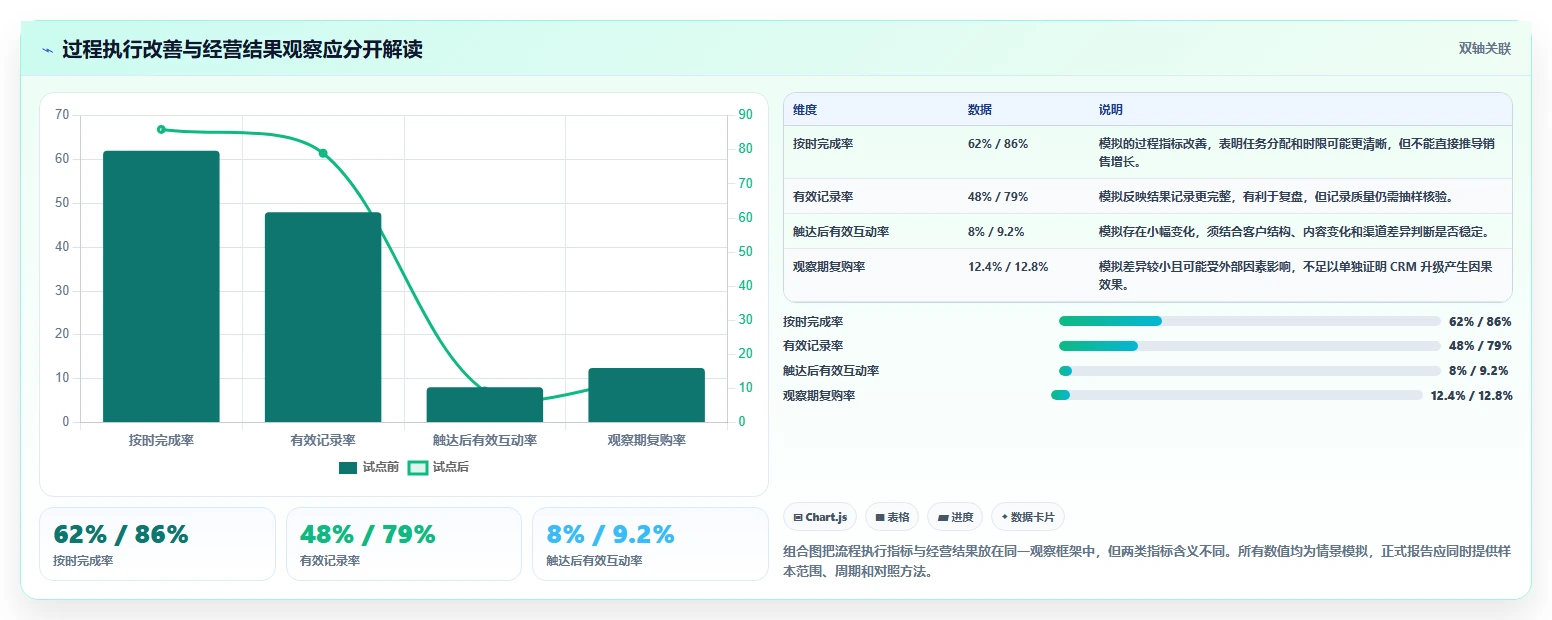Click the lightning icon beside the panel title

[48, 50]
